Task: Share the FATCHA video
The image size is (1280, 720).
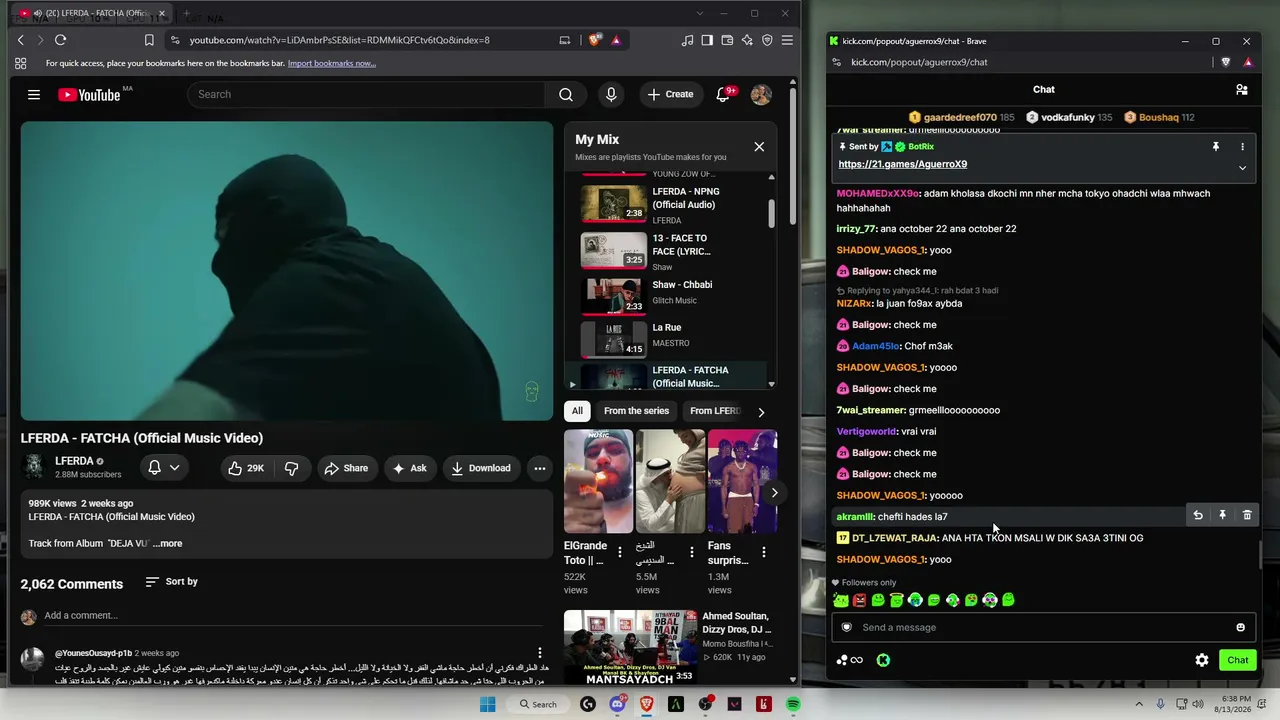Action: click(x=346, y=468)
